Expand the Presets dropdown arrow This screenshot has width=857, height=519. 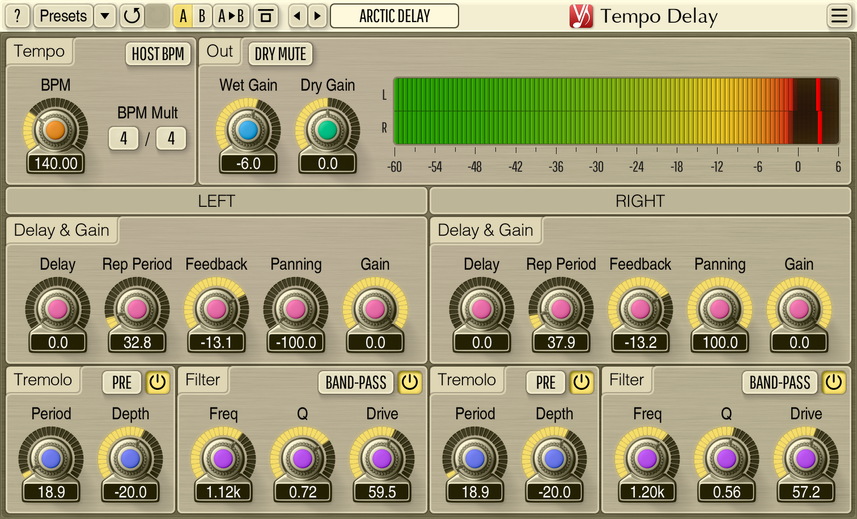(x=105, y=16)
